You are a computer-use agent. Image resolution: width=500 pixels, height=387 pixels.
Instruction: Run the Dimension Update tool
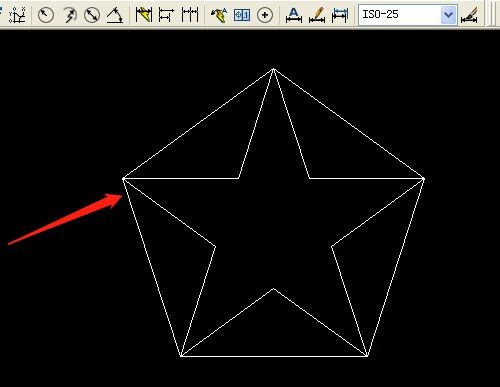[340, 15]
